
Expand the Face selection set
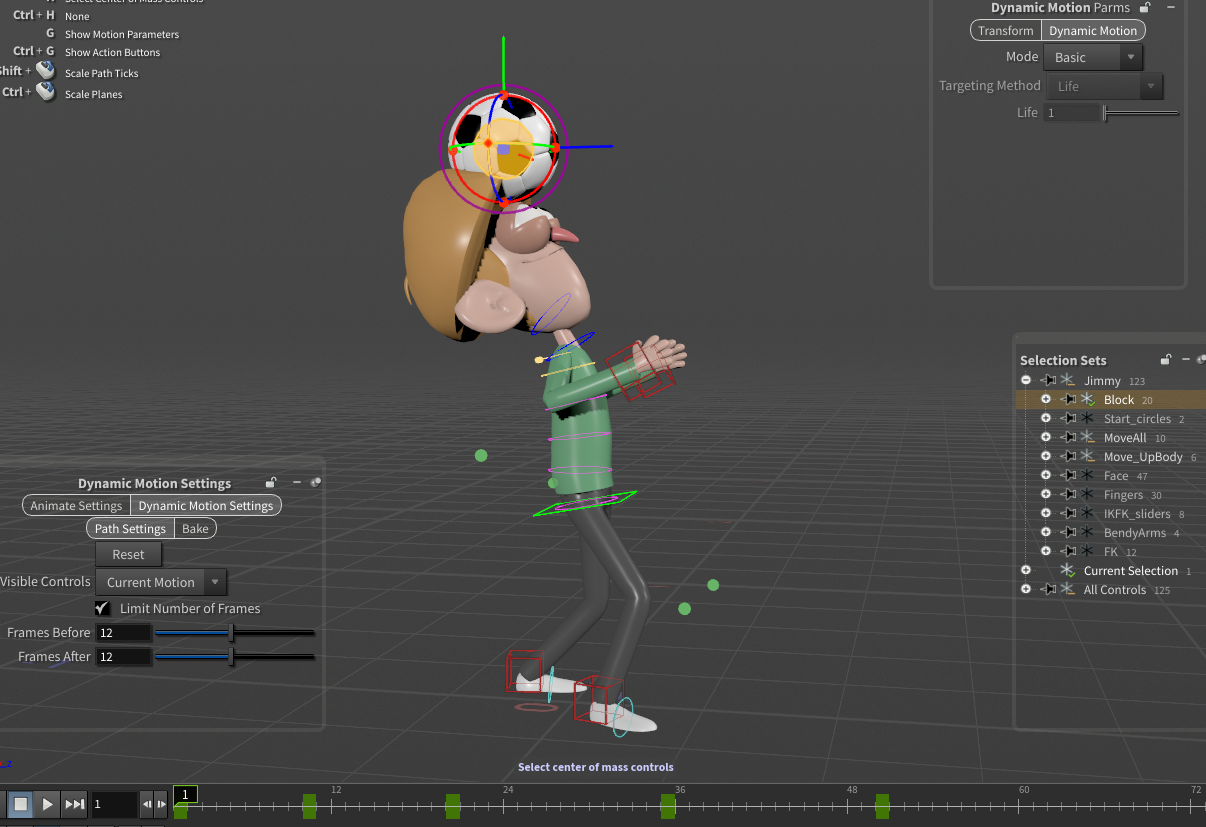(1045, 476)
